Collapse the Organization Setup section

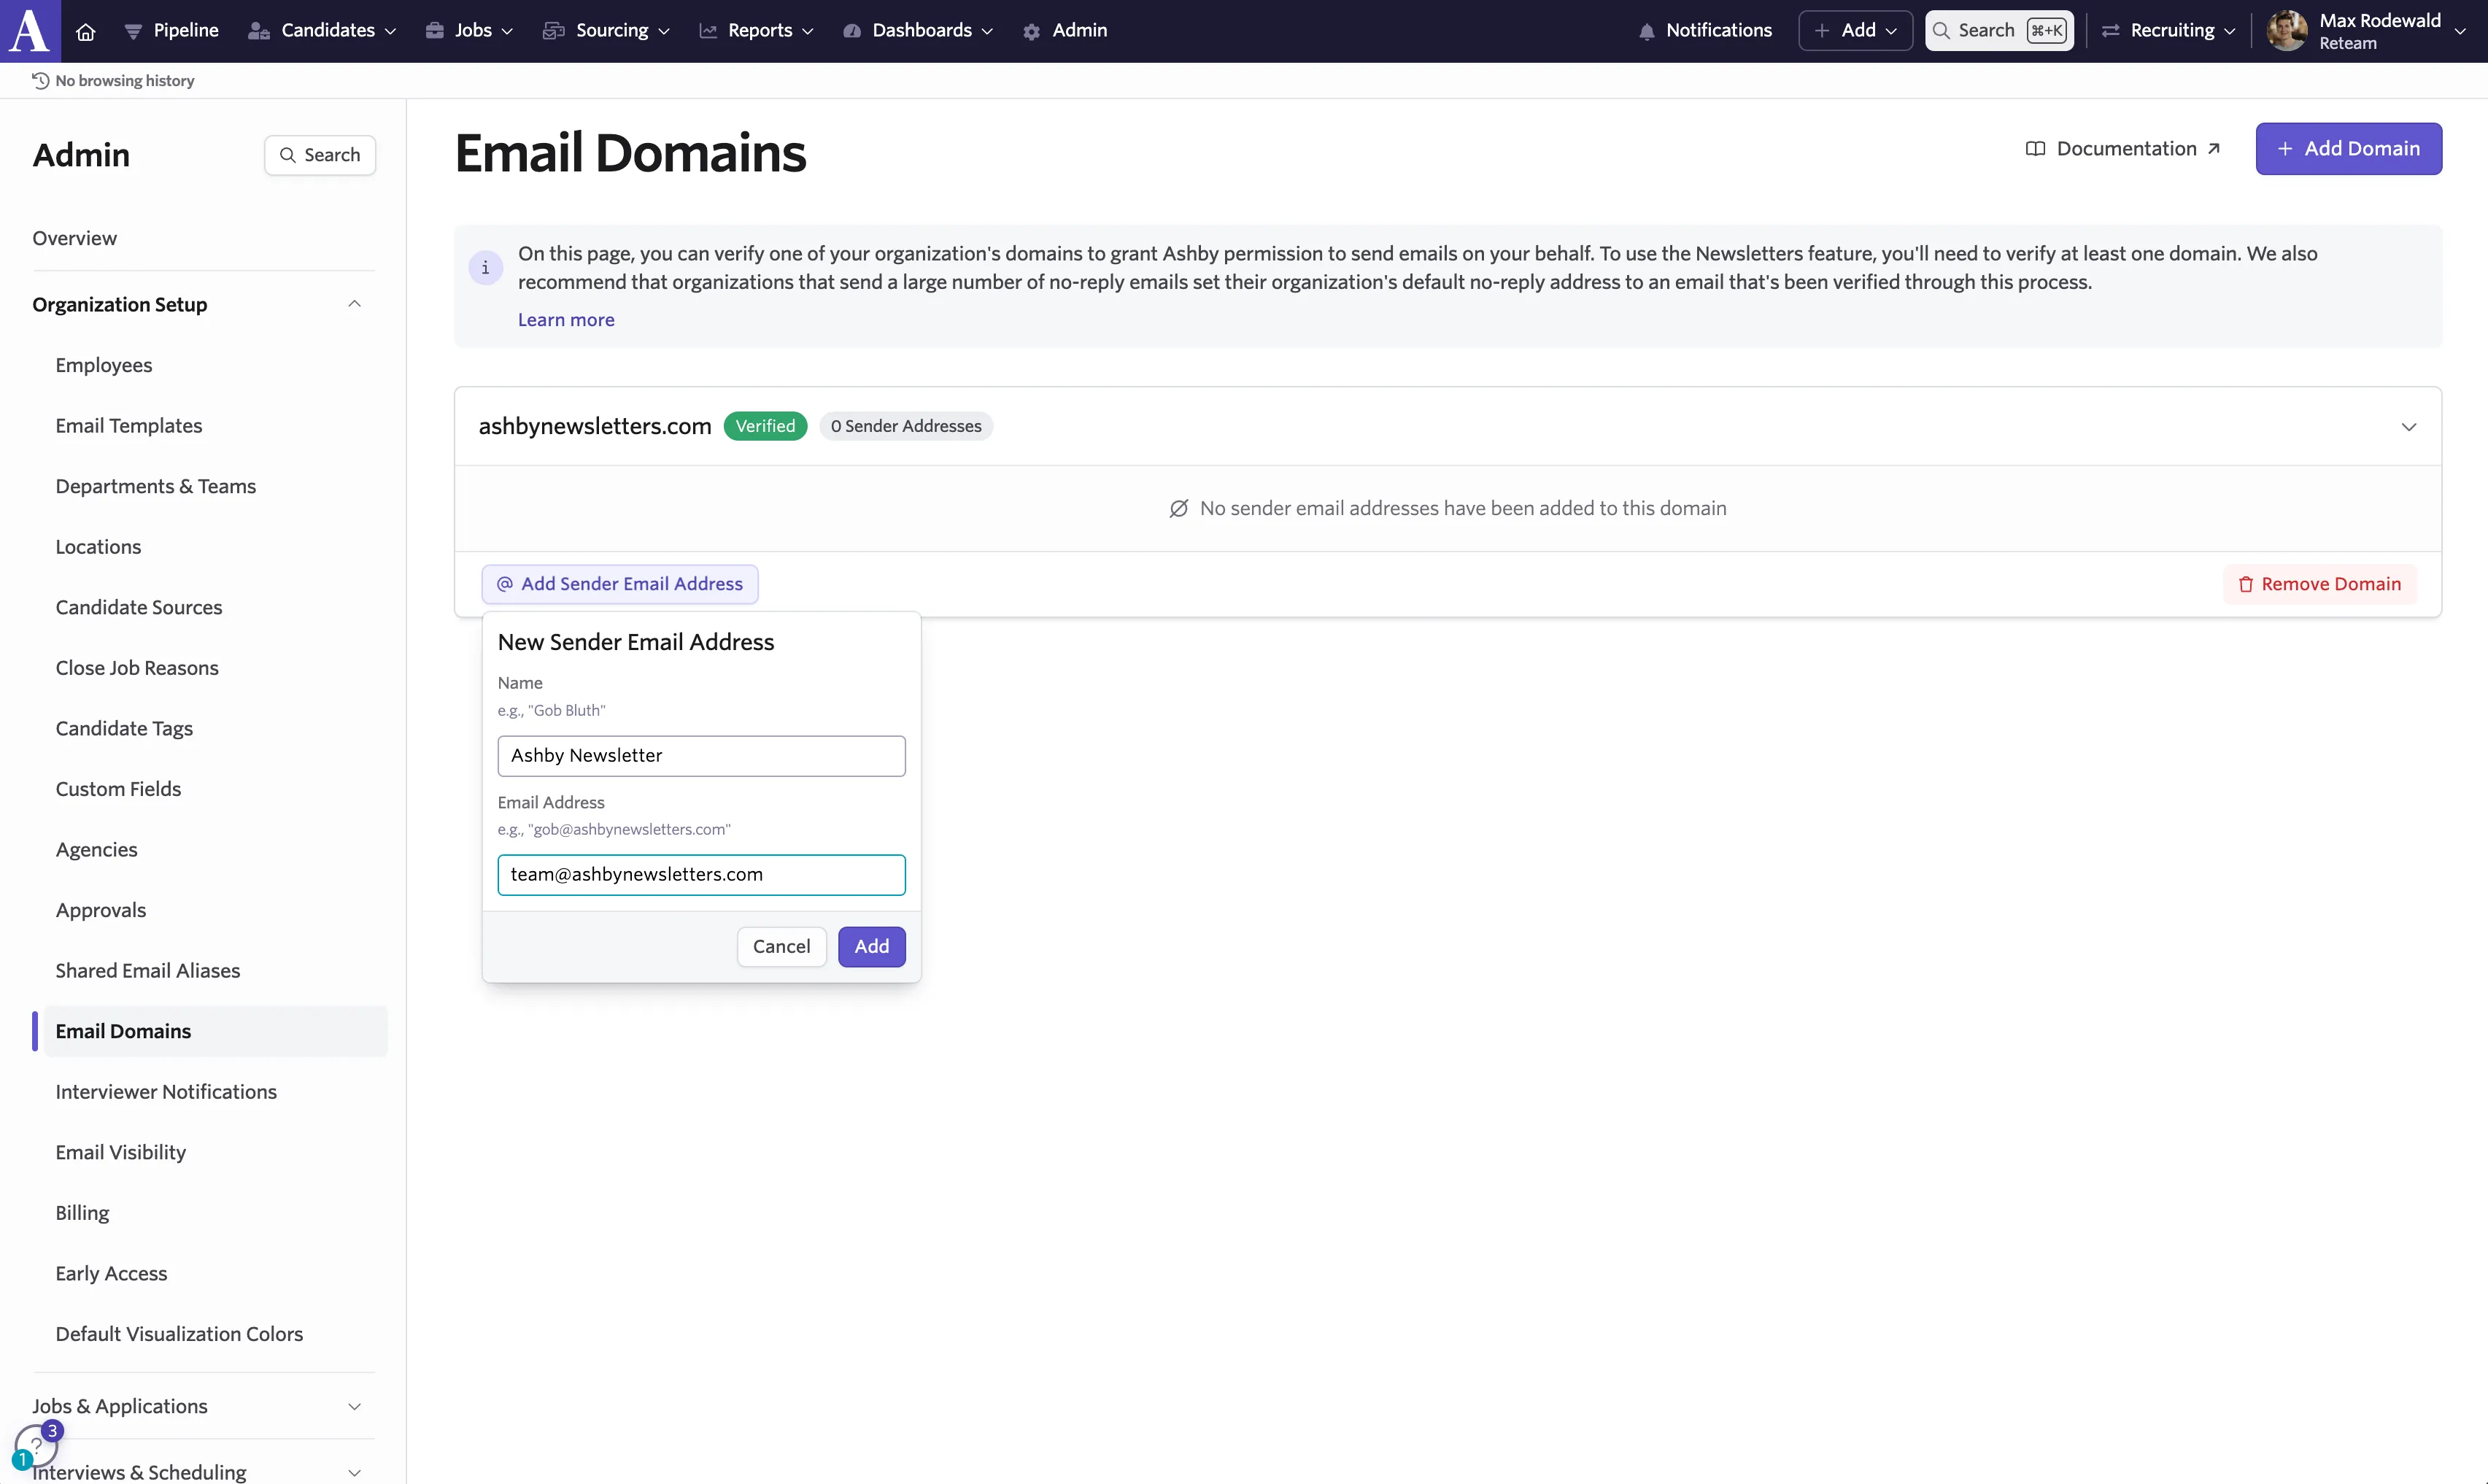[x=197, y=304]
